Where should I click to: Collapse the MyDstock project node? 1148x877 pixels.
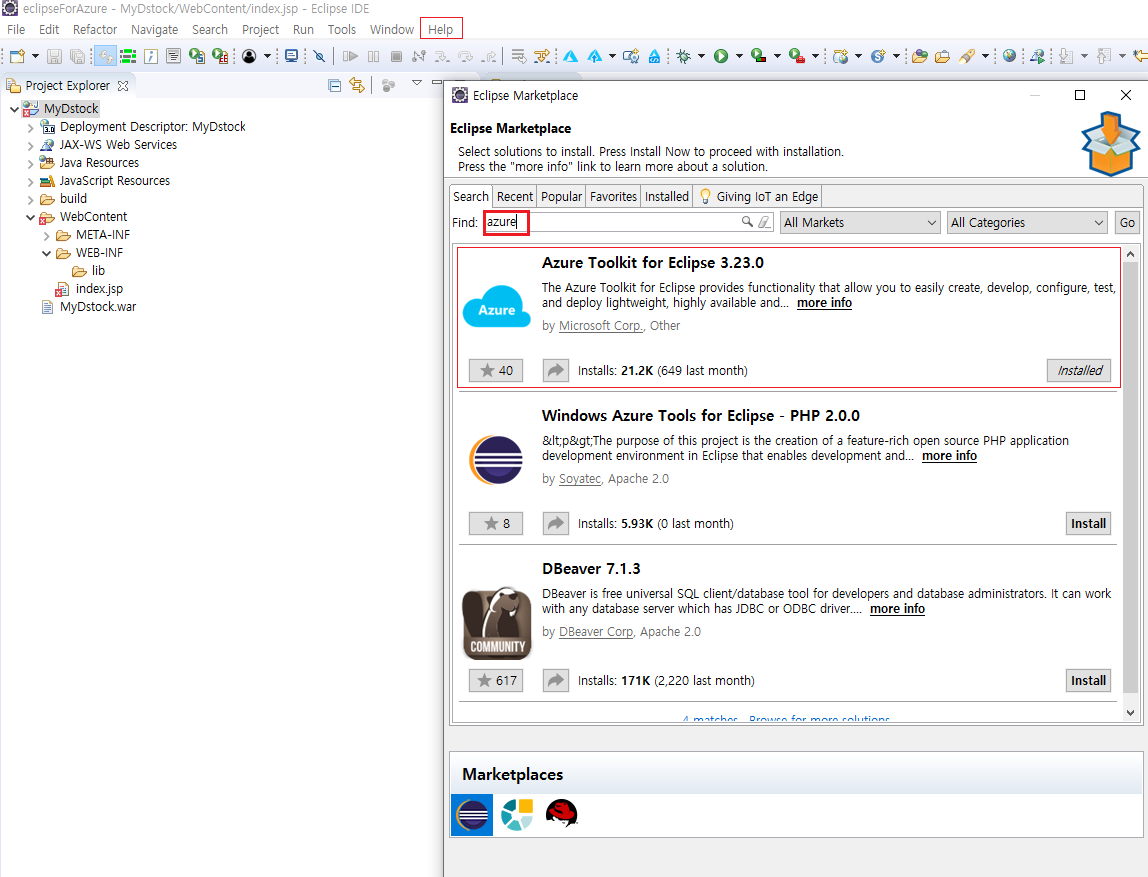15,109
